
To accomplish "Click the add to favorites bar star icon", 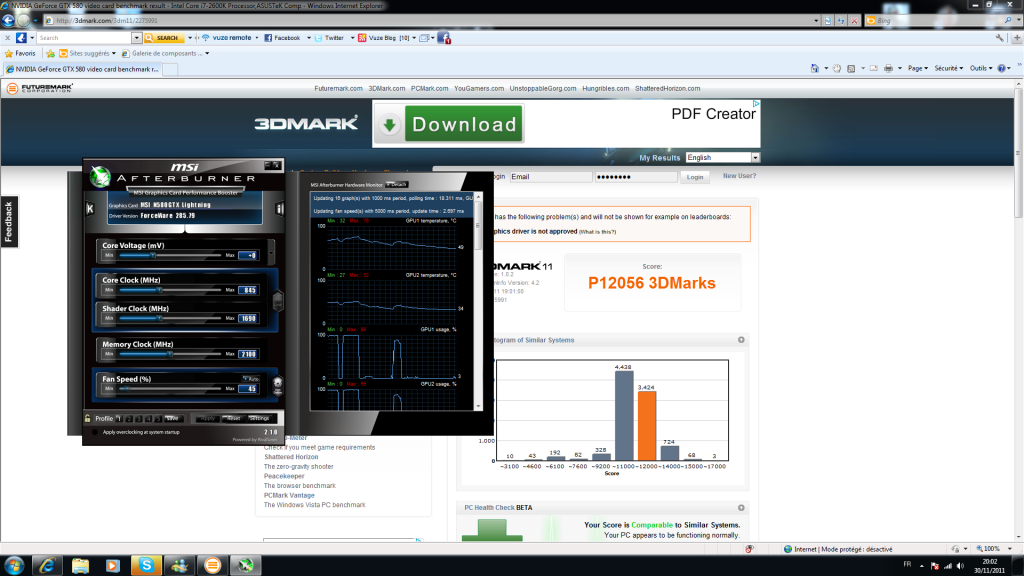I will (x=50, y=54).
